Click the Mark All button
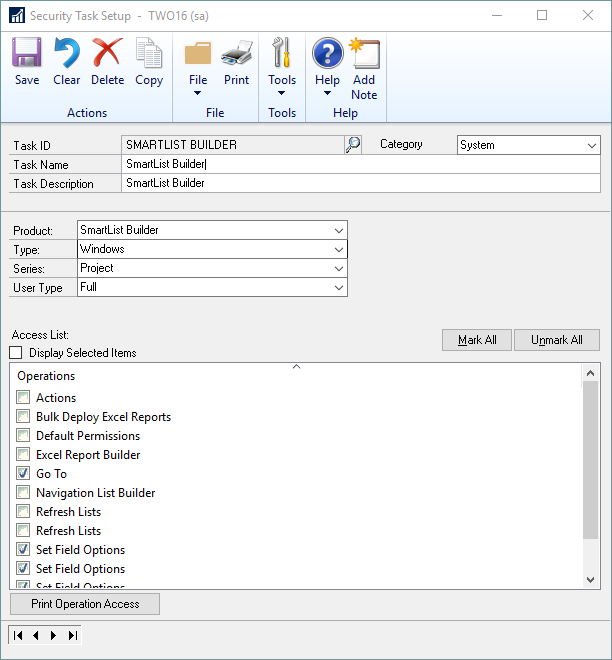Image resolution: width=612 pixels, height=660 pixels. tap(477, 340)
